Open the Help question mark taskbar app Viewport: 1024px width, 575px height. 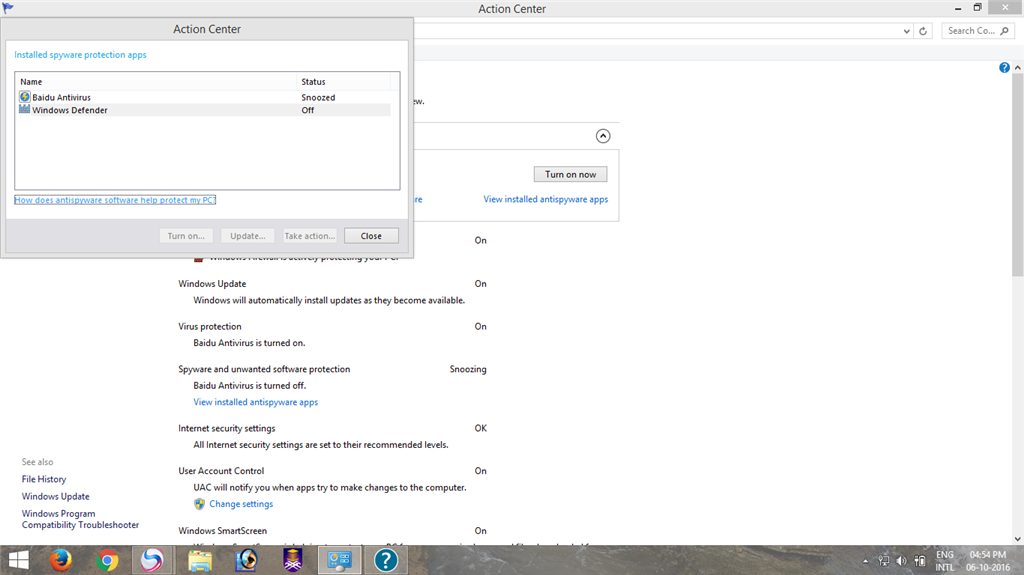[386, 561]
